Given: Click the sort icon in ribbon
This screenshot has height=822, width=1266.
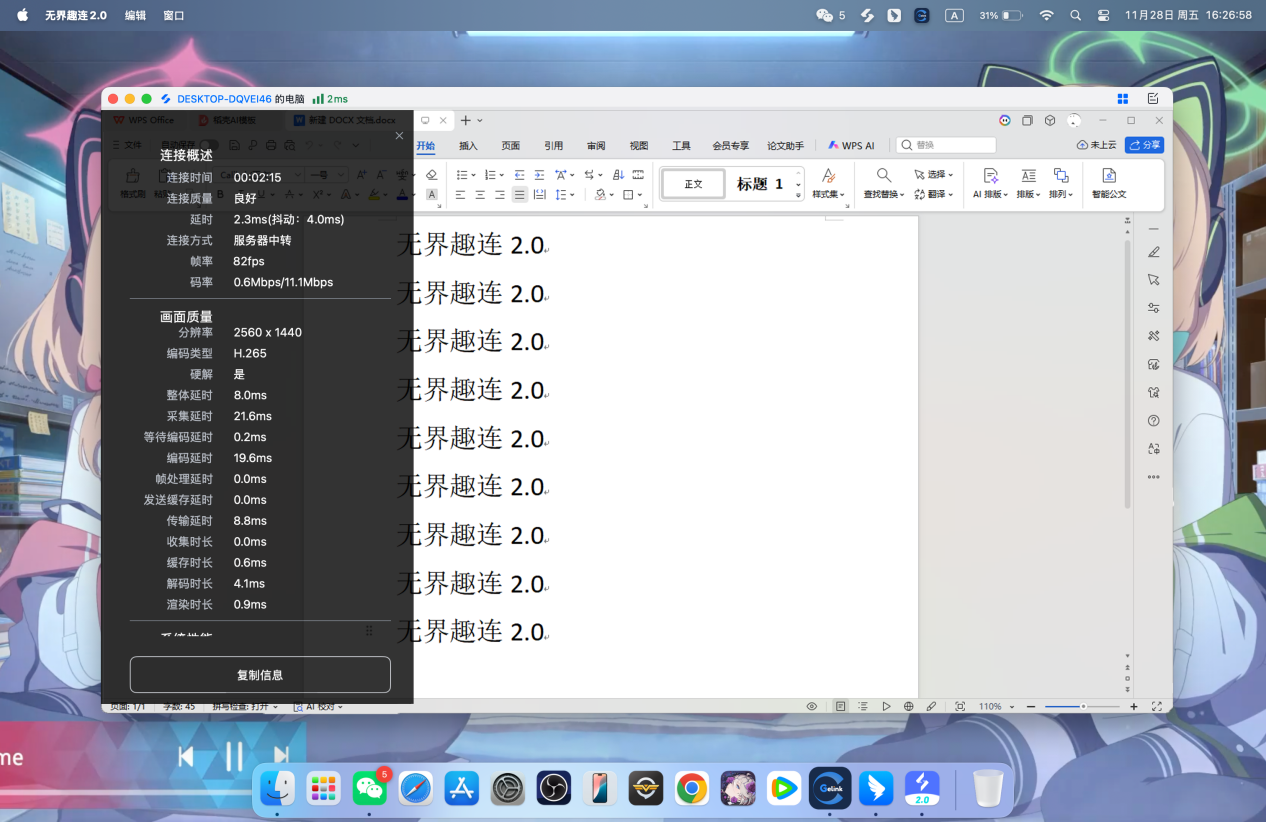Looking at the screenshot, I should pos(618,175).
